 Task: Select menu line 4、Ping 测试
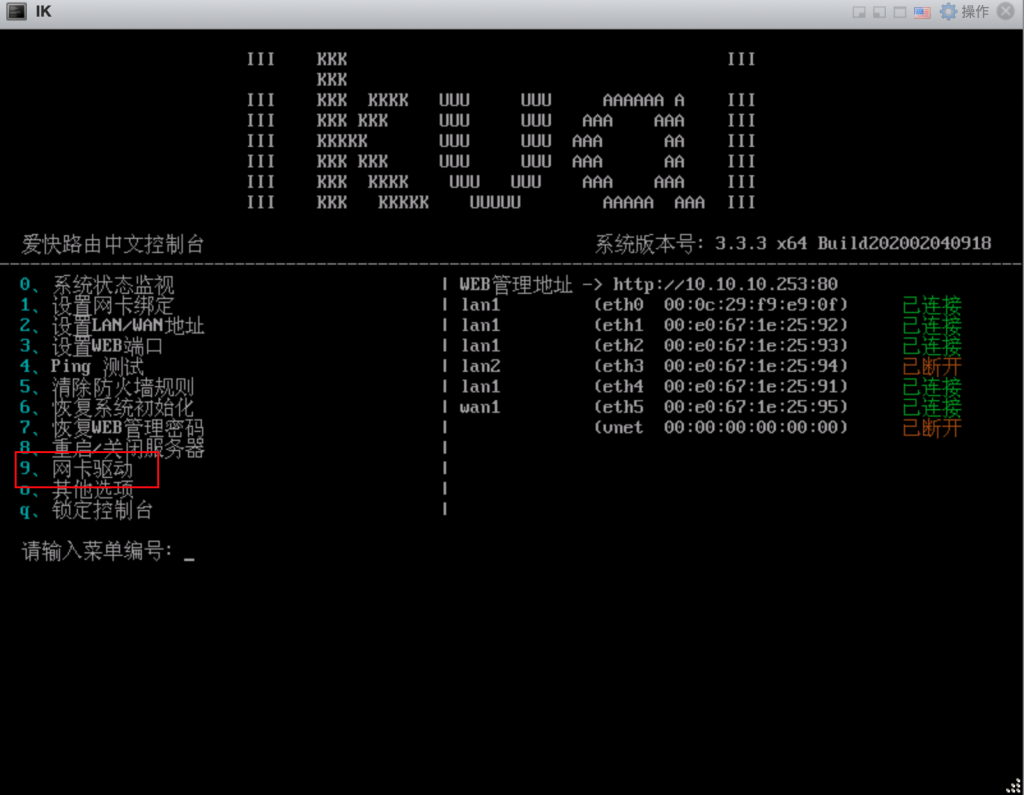click(82, 366)
